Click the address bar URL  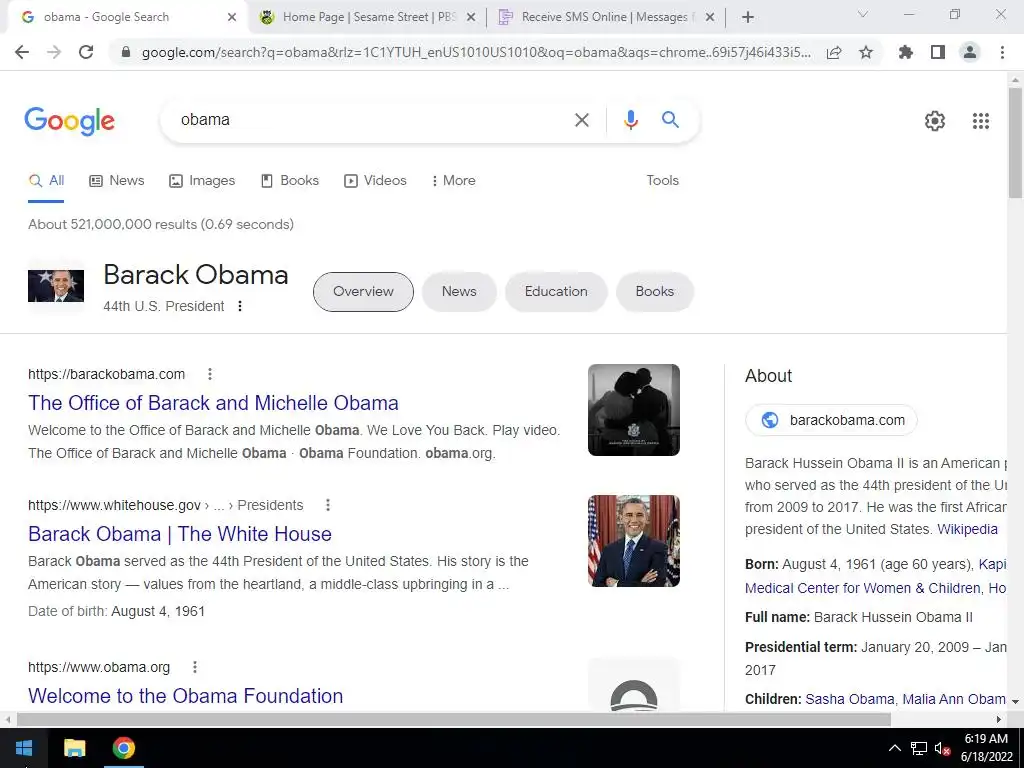pyautogui.click(x=476, y=52)
